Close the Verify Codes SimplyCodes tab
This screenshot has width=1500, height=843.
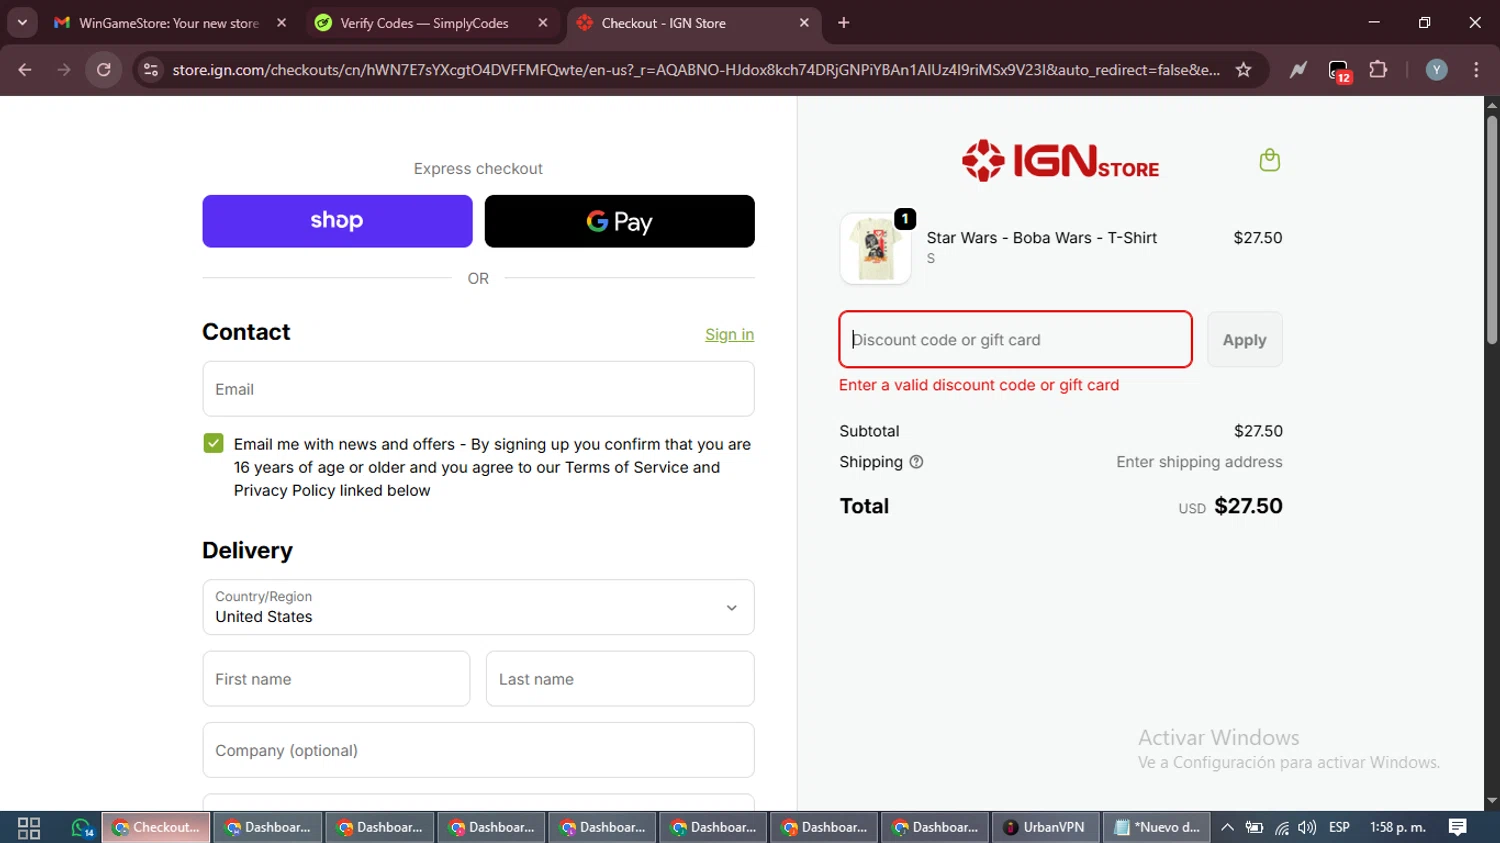point(543,23)
